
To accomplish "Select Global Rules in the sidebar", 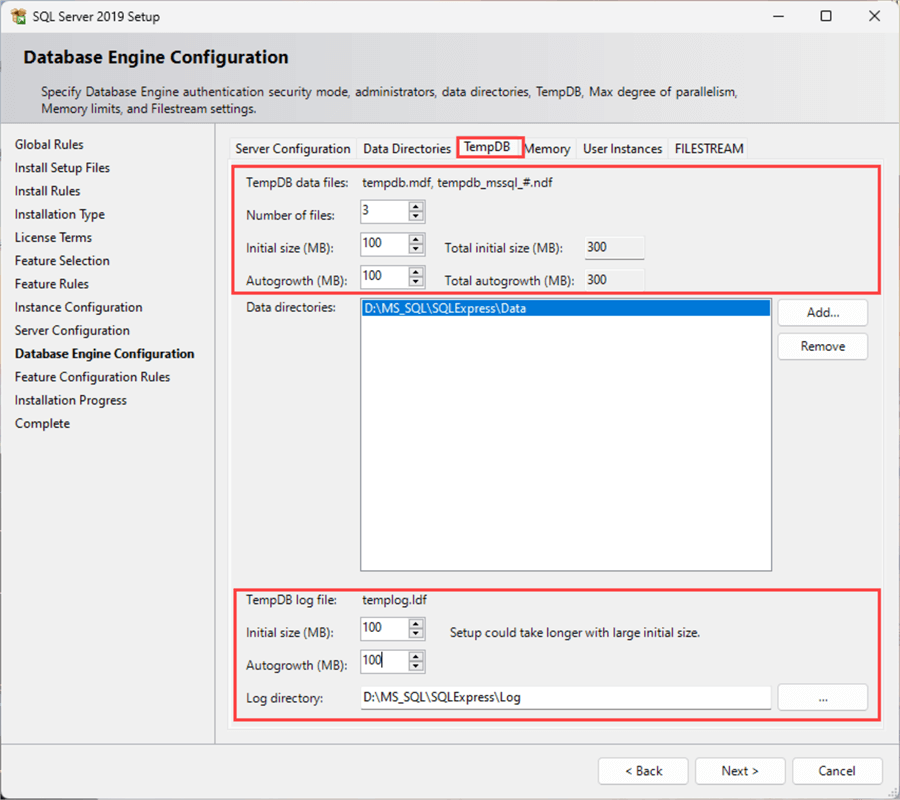I will (49, 145).
